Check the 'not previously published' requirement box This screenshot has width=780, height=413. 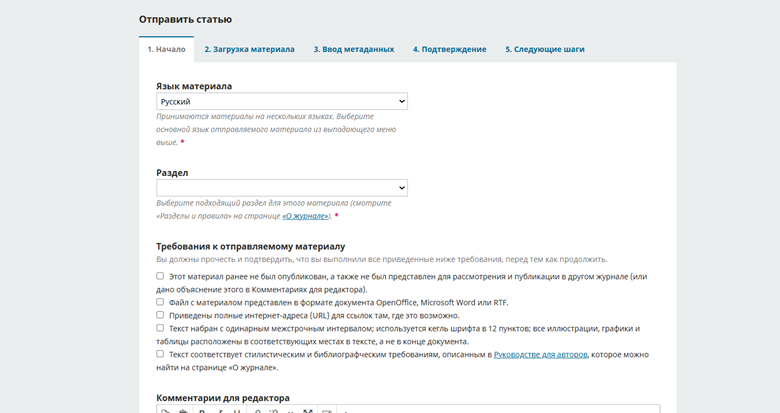161,276
